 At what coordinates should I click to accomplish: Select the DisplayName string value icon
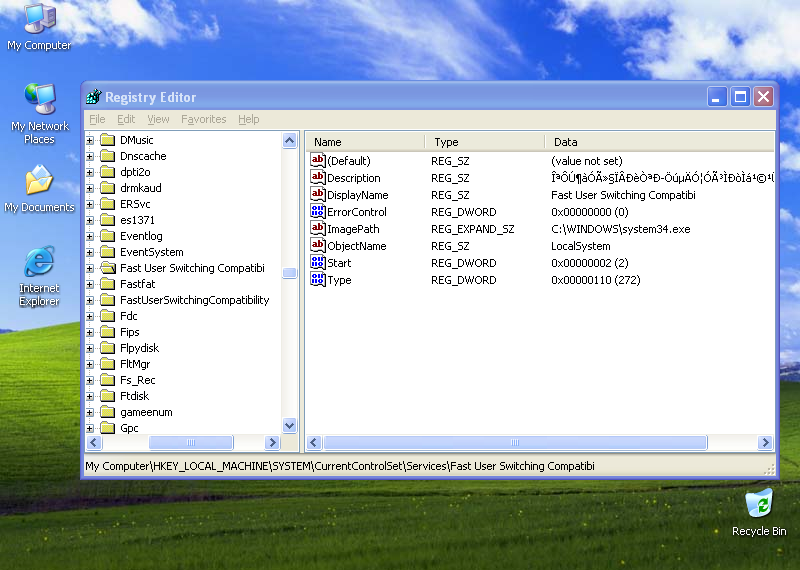[x=317, y=194]
